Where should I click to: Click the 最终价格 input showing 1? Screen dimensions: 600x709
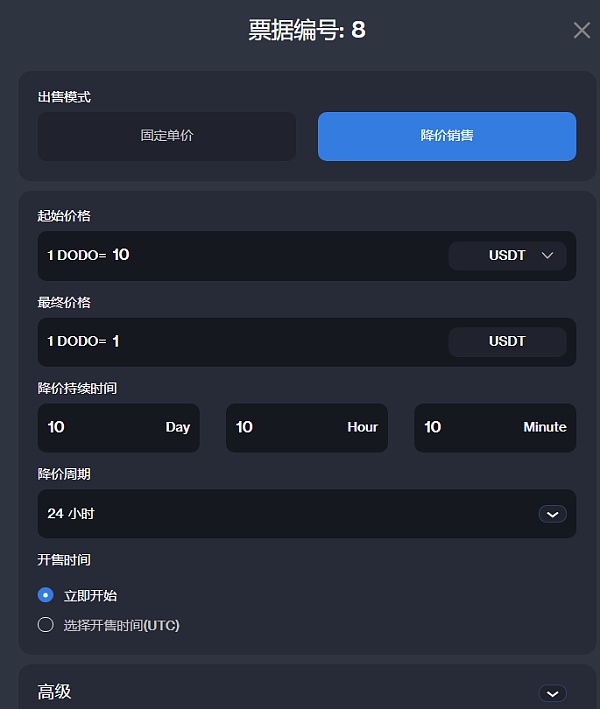tap(270, 342)
